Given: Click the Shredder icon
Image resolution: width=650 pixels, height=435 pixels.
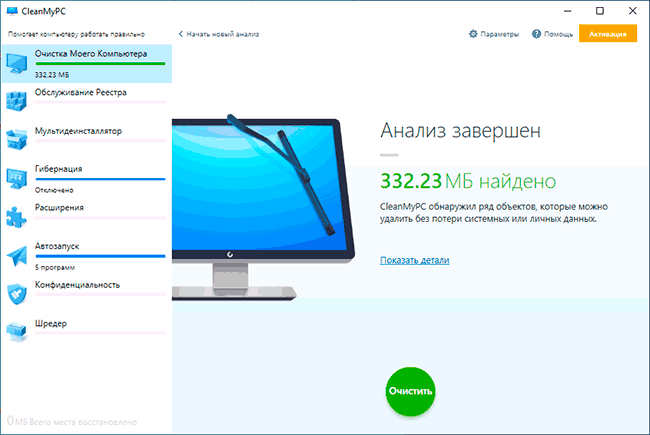Looking at the screenshot, I should click(x=17, y=332).
